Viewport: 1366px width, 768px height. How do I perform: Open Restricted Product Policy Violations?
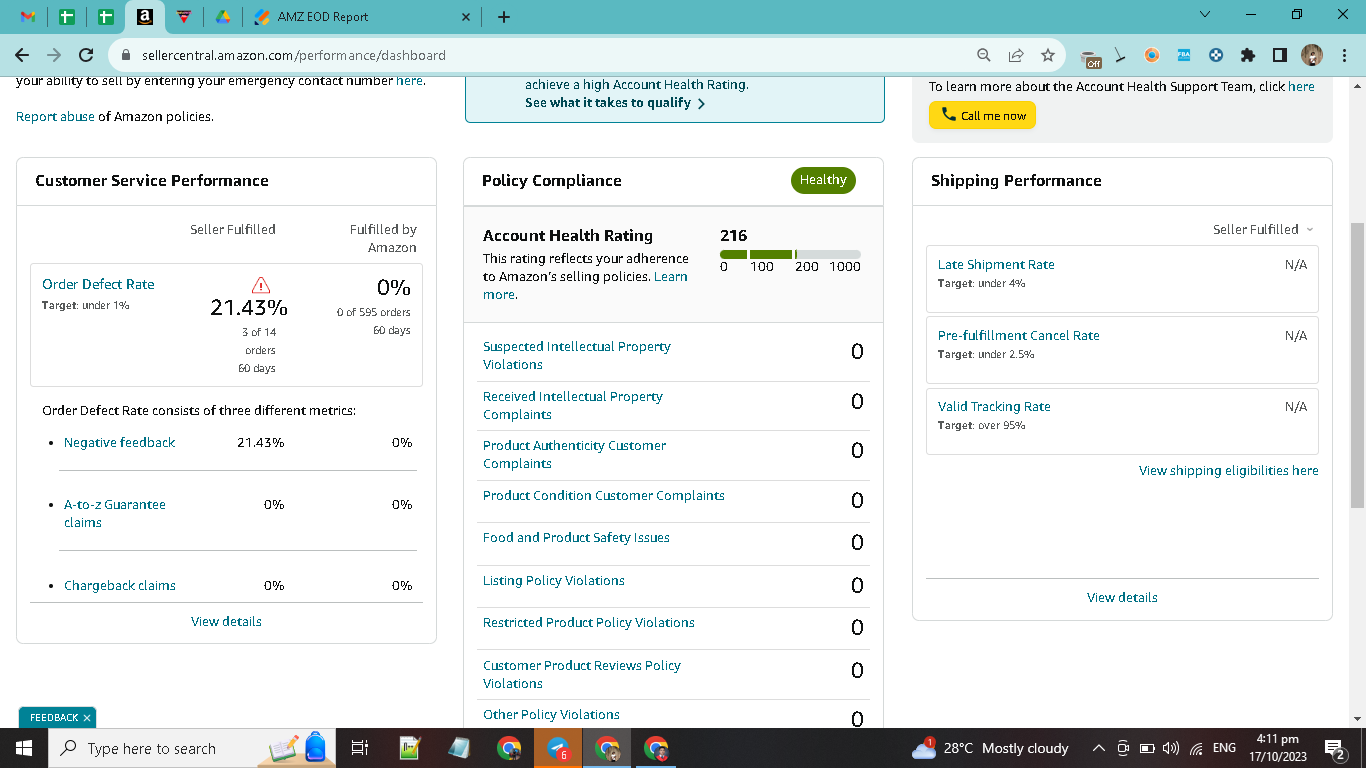point(589,622)
